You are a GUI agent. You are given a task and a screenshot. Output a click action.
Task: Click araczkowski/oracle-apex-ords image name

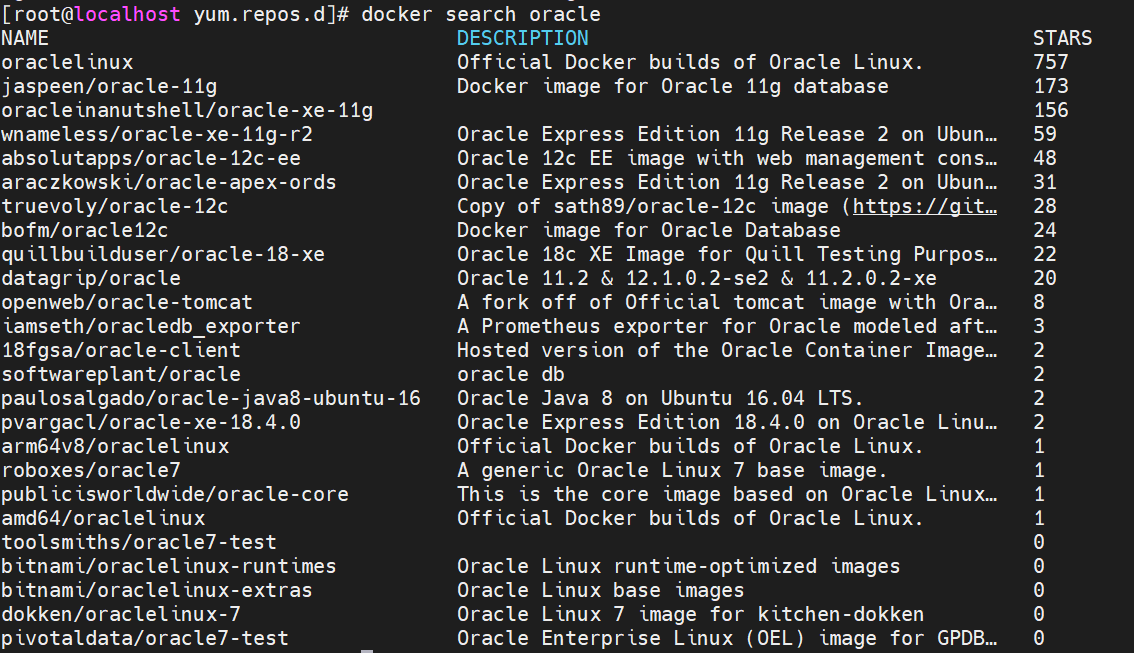coord(169,183)
